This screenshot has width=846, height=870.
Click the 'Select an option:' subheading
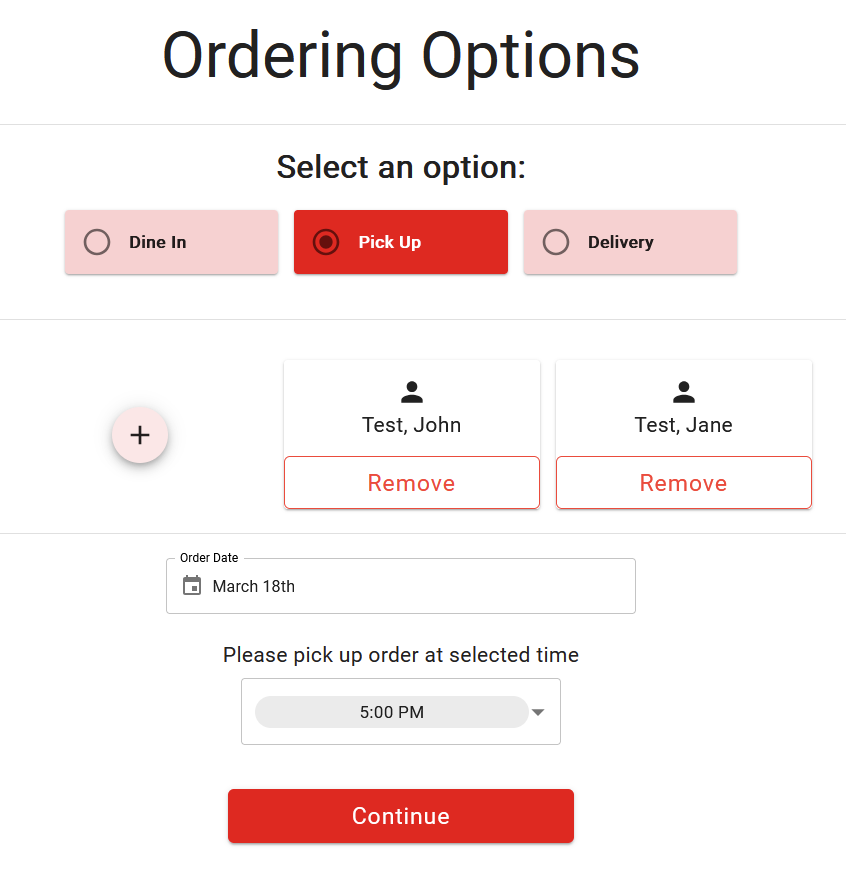pyautogui.click(x=401, y=167)
